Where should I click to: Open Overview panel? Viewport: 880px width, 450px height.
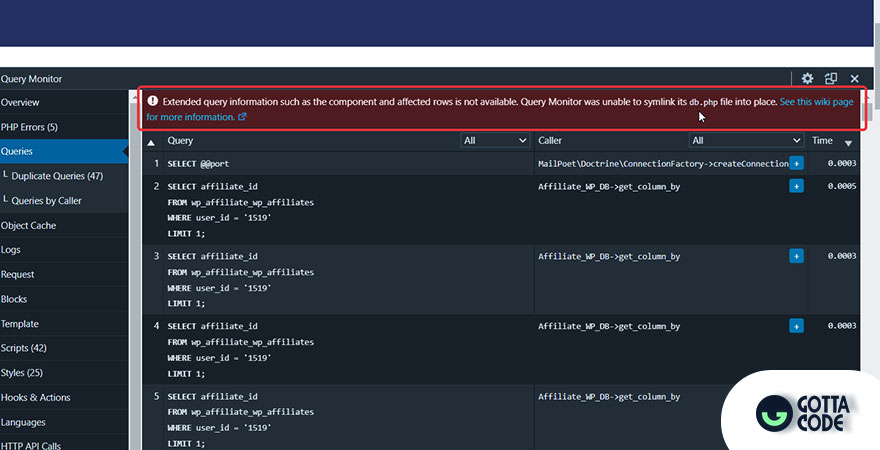click(x=63, y=103)
